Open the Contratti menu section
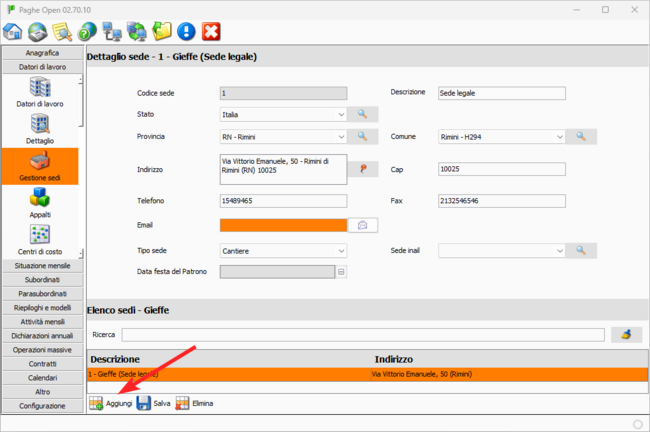Screen dimensions: 650x432 click(41, 364)
